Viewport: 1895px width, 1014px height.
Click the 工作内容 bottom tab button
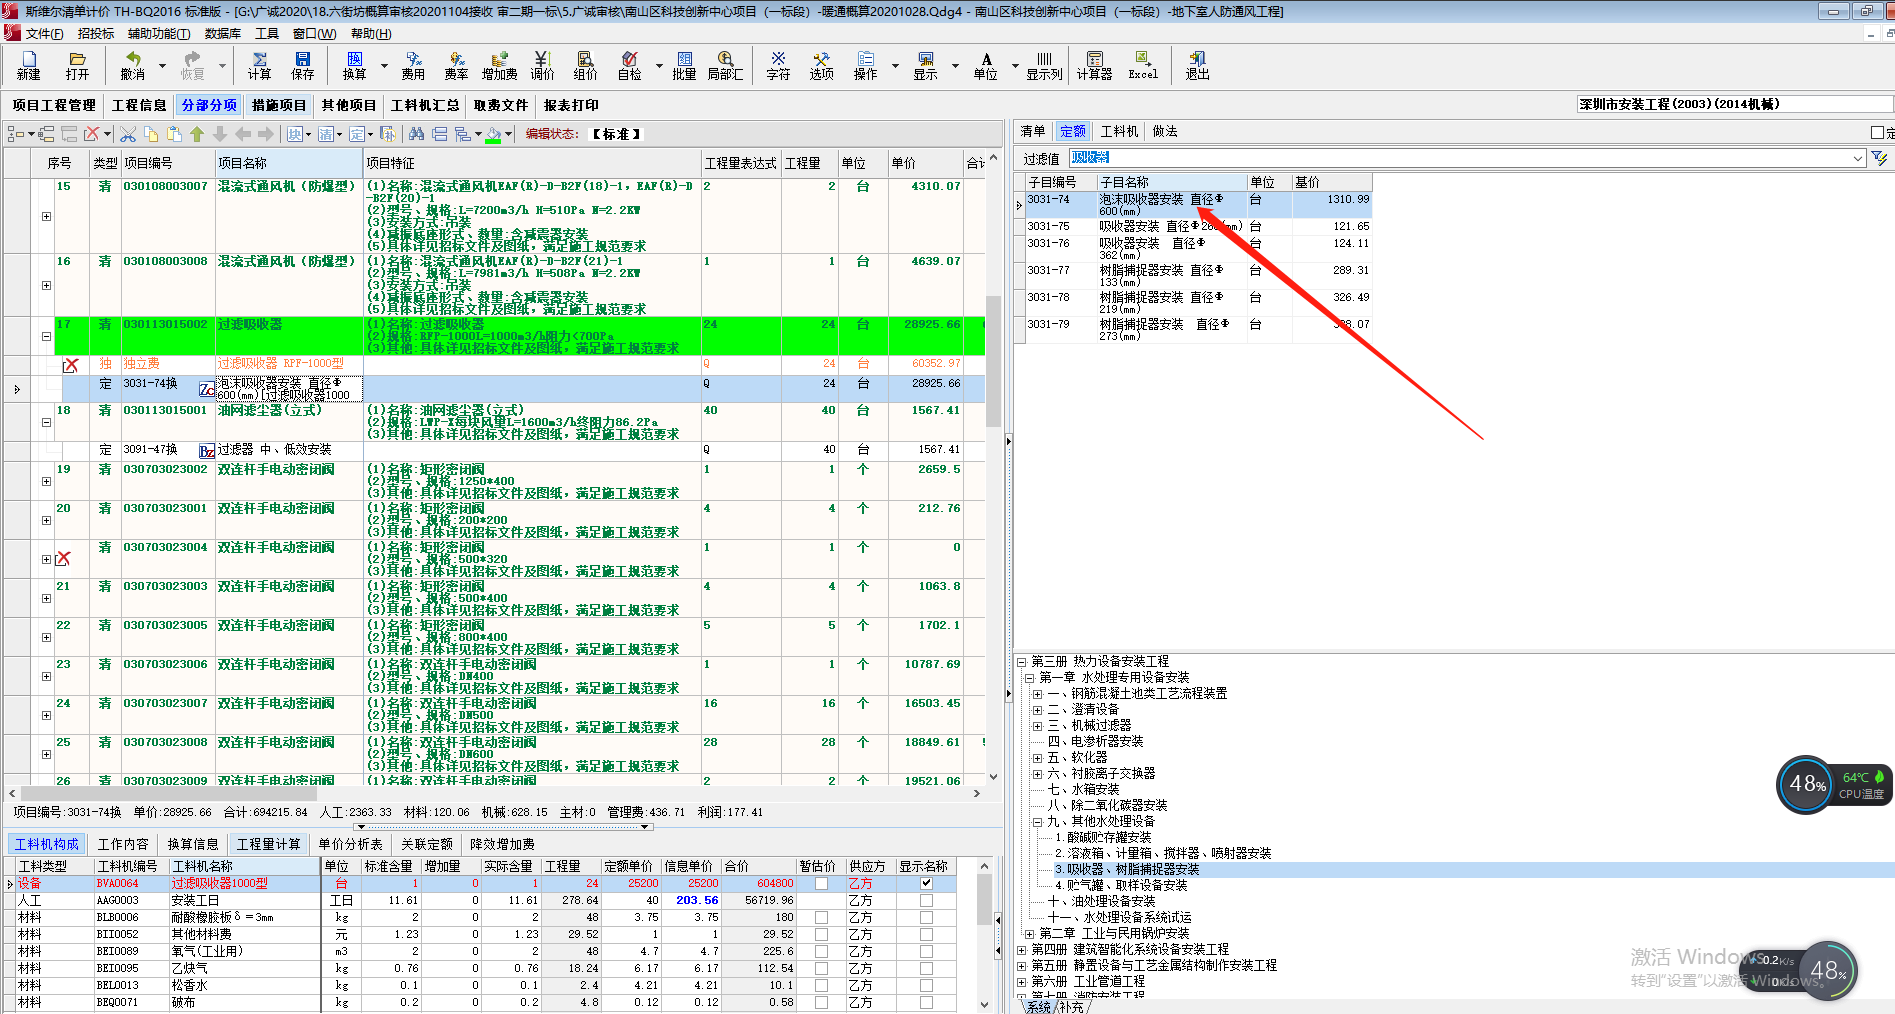click(123, 845)
